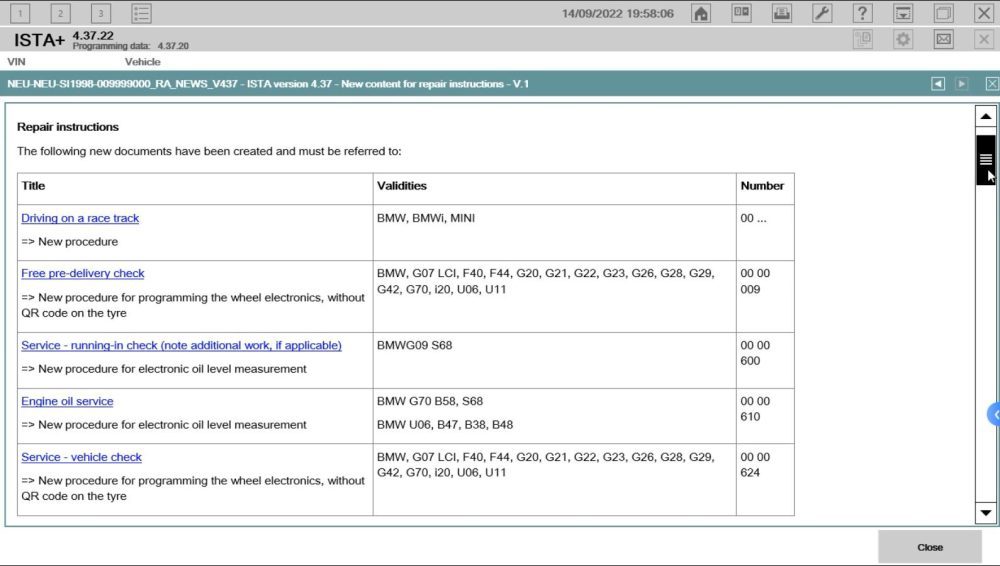Open the side-by-side panels icon
The image size is (1000, 566).
(741, 13)
